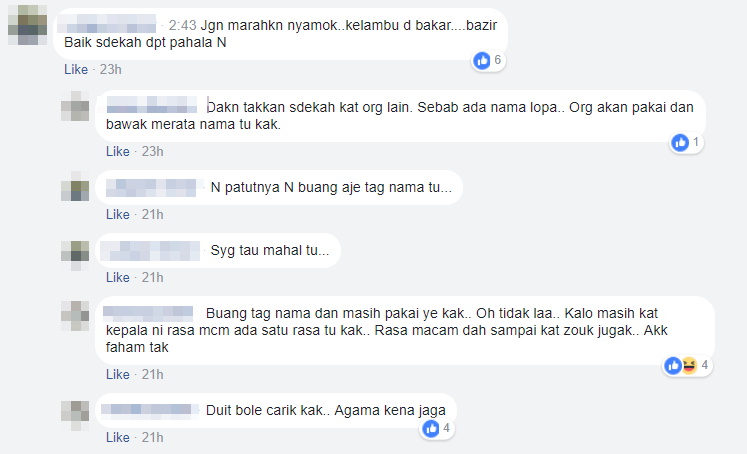Open avatar beside 'Syg tau mahal tu' reply
This screenshot has width=747, height=454.
tap(75, 255)
